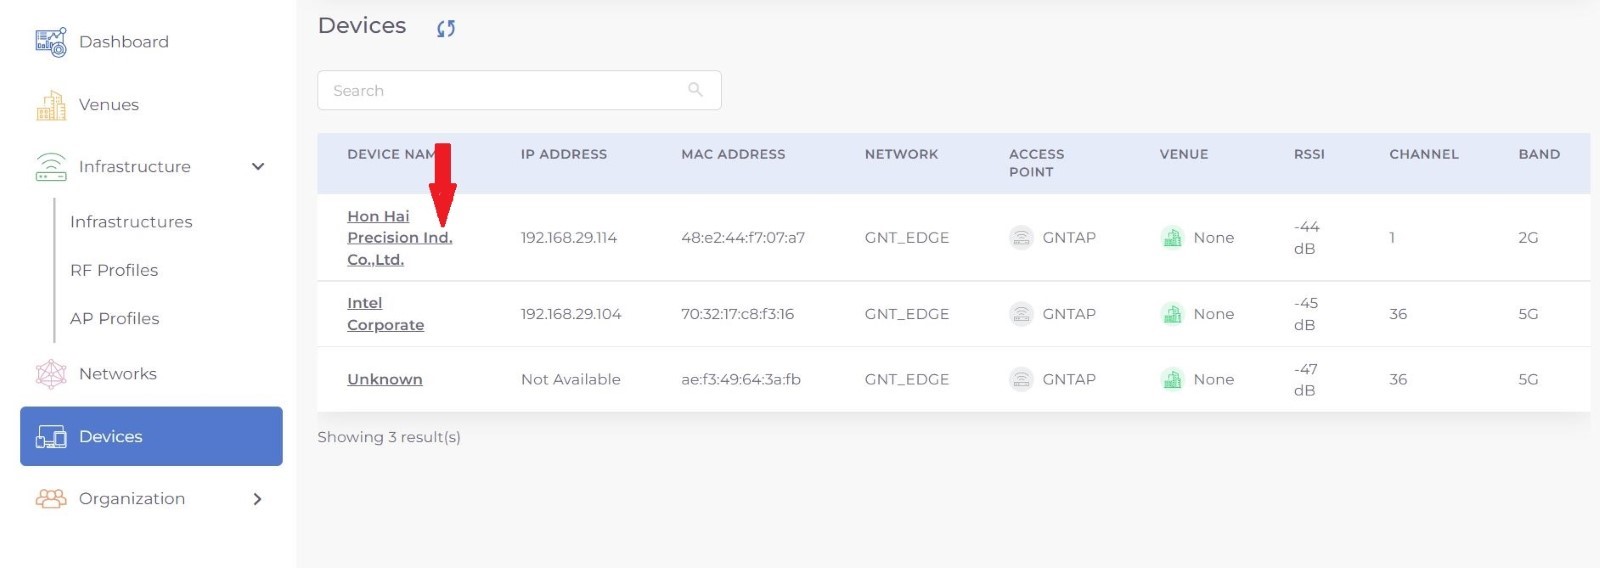The width and height of the screenshot is (1600, 568).
Task: Click the Networks sidebar icon
Action: 51,374
